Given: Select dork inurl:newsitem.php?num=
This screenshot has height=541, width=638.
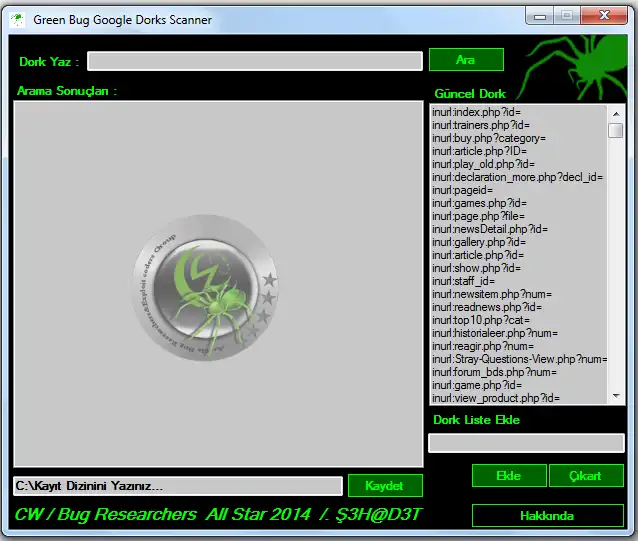Looking at the screenshot, I should 492,294.
